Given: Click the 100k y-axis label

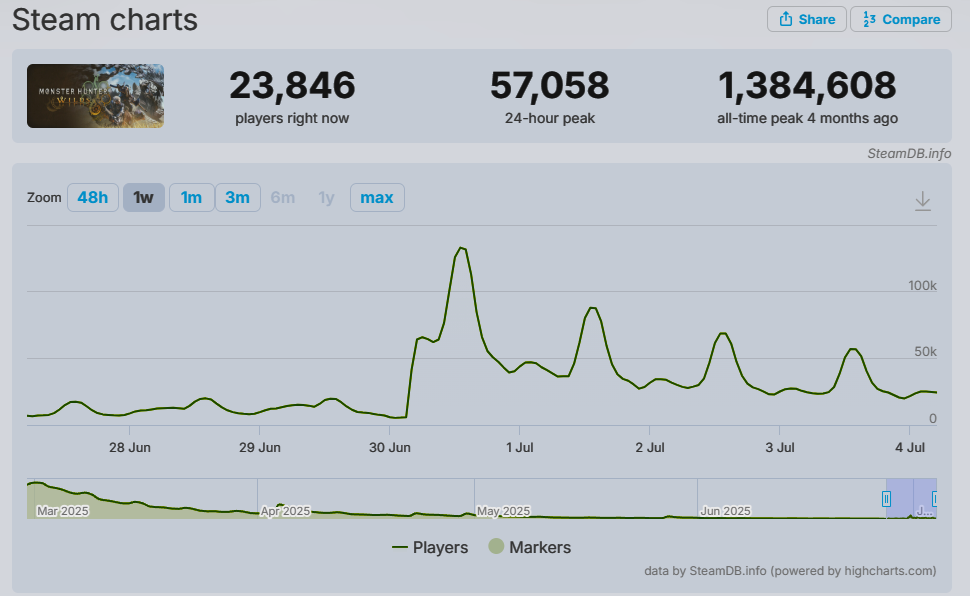Looking at the screenshot, I should click(922, 285).
